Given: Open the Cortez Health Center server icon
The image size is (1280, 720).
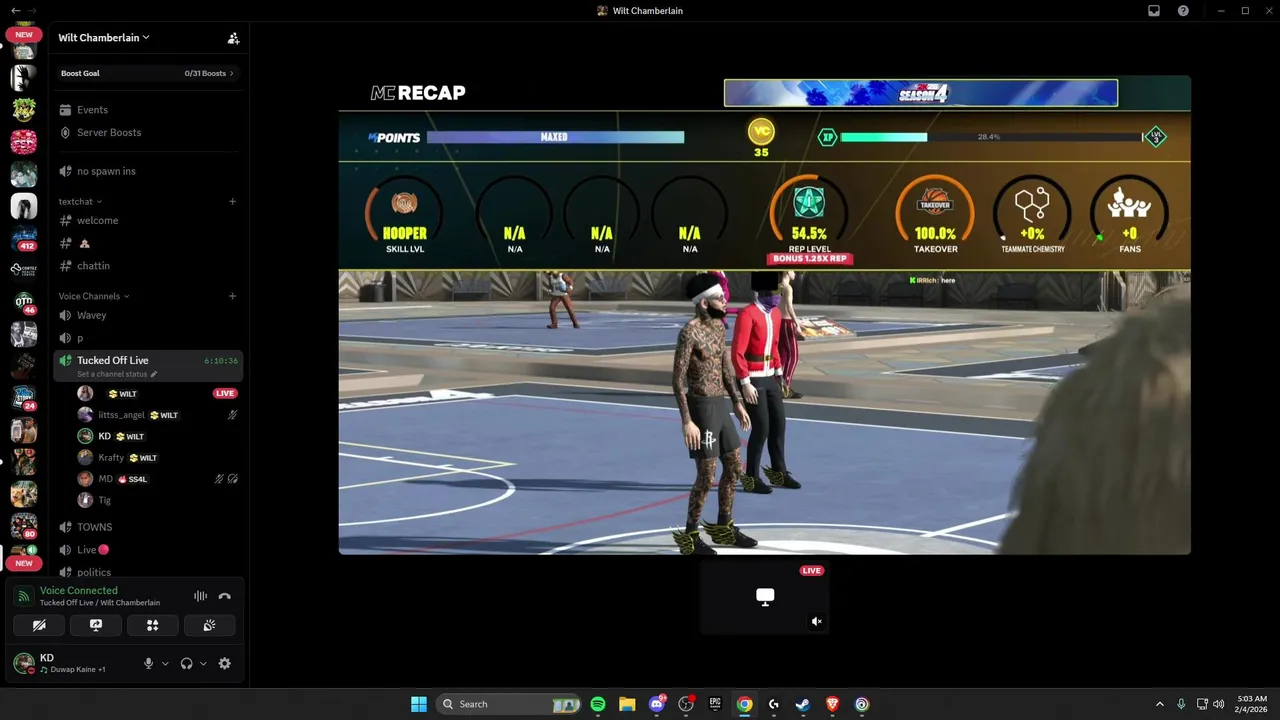Looking at the screenshot, I should pyautogui.click(x=24, y=270).
